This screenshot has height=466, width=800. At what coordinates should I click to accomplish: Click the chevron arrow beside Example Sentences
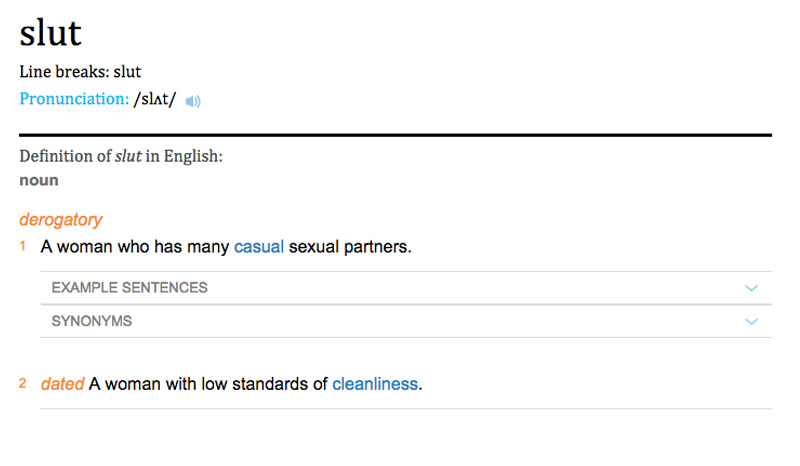coord(752,288)
